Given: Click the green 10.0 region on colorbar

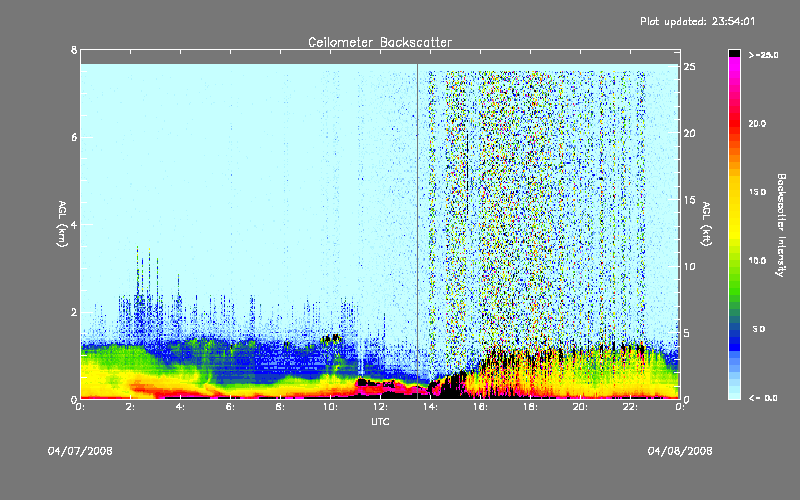Looking at the screenshot, I should pyautogui.click(x=734, y=261).
